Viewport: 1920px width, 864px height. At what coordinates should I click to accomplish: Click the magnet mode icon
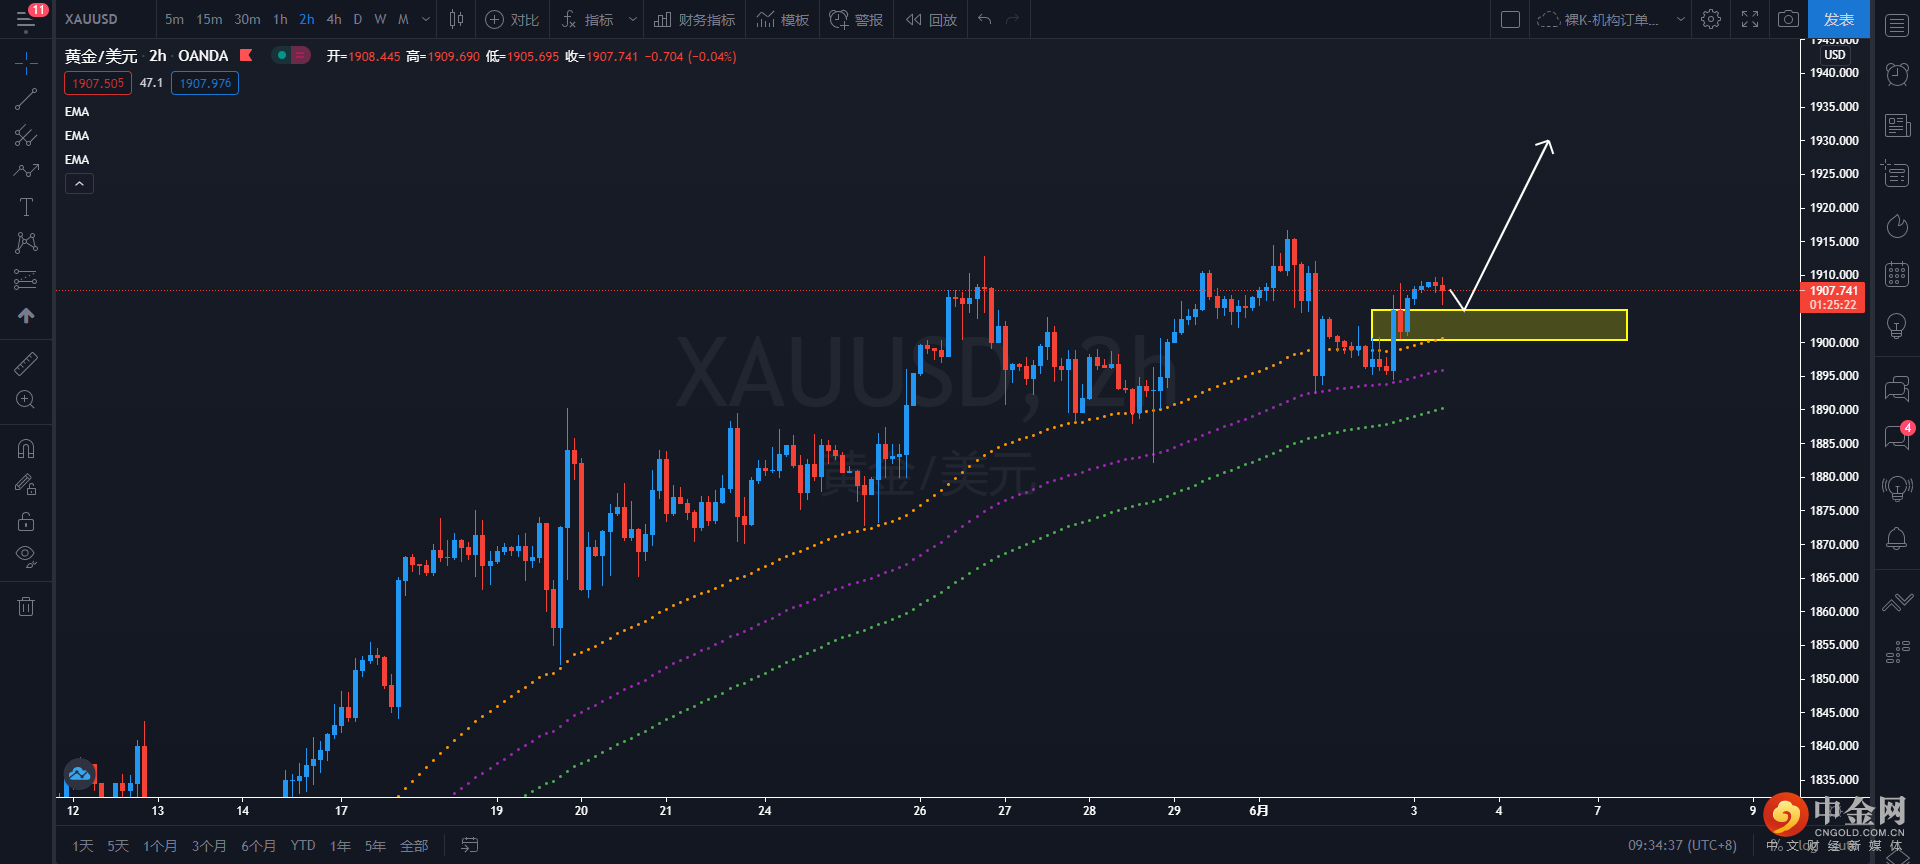tap(26, 449)
